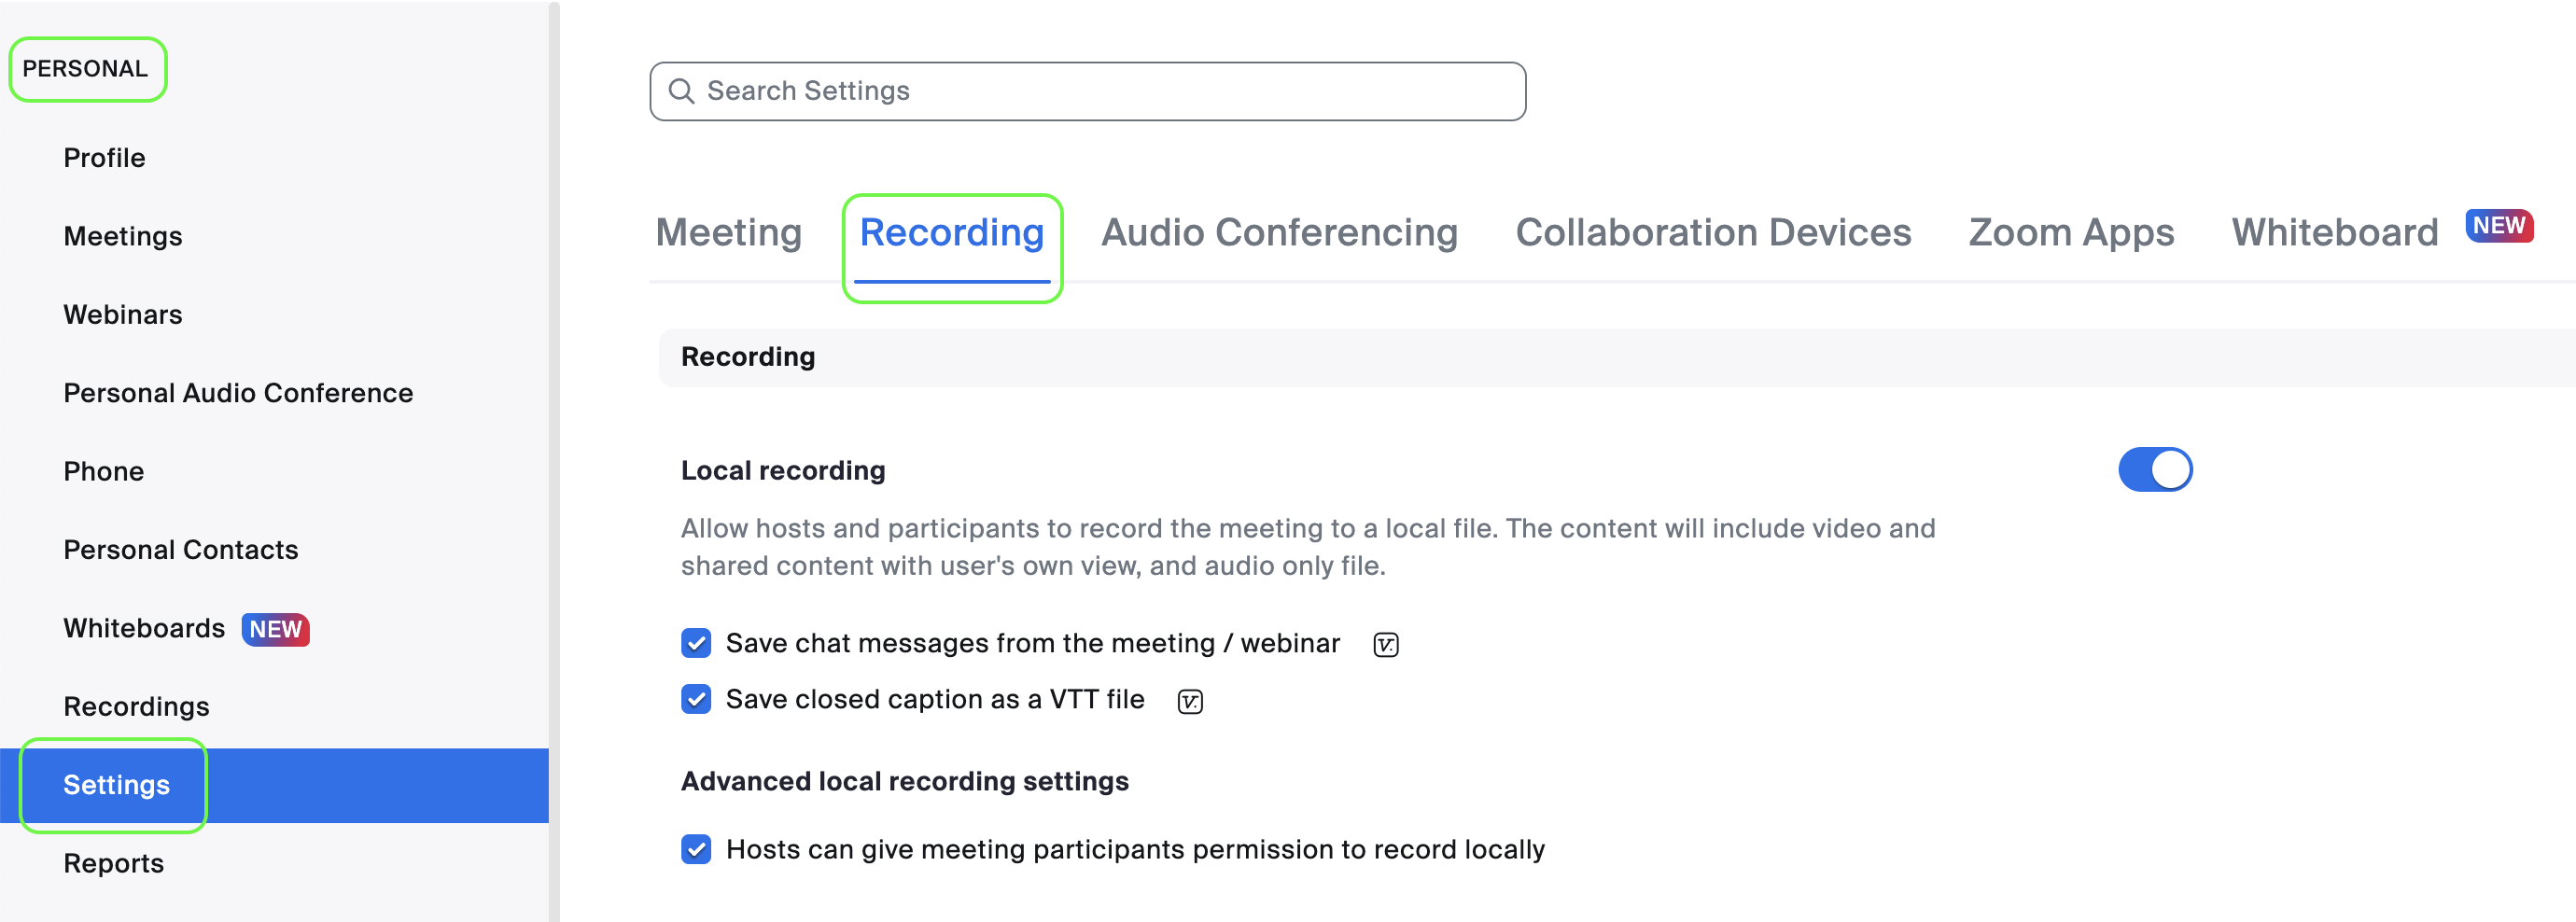This screenshot has height=922, width=2576.
Task: Click the search magnifier icon
Action: coord(681,91)
